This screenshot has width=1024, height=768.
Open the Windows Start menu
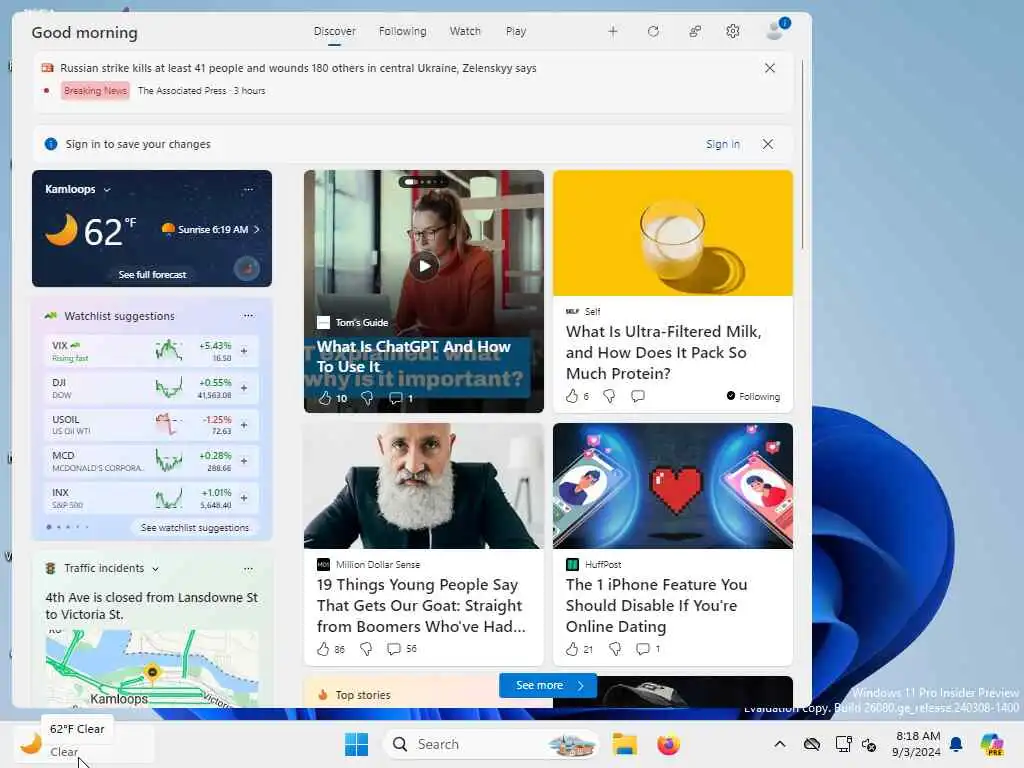tap(357, 744)
